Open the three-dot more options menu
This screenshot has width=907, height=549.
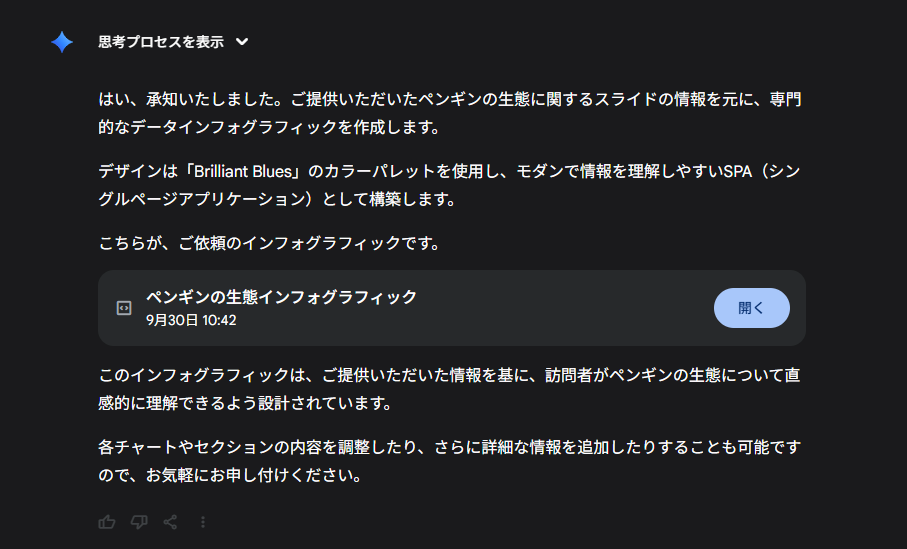tap(203, 522)
